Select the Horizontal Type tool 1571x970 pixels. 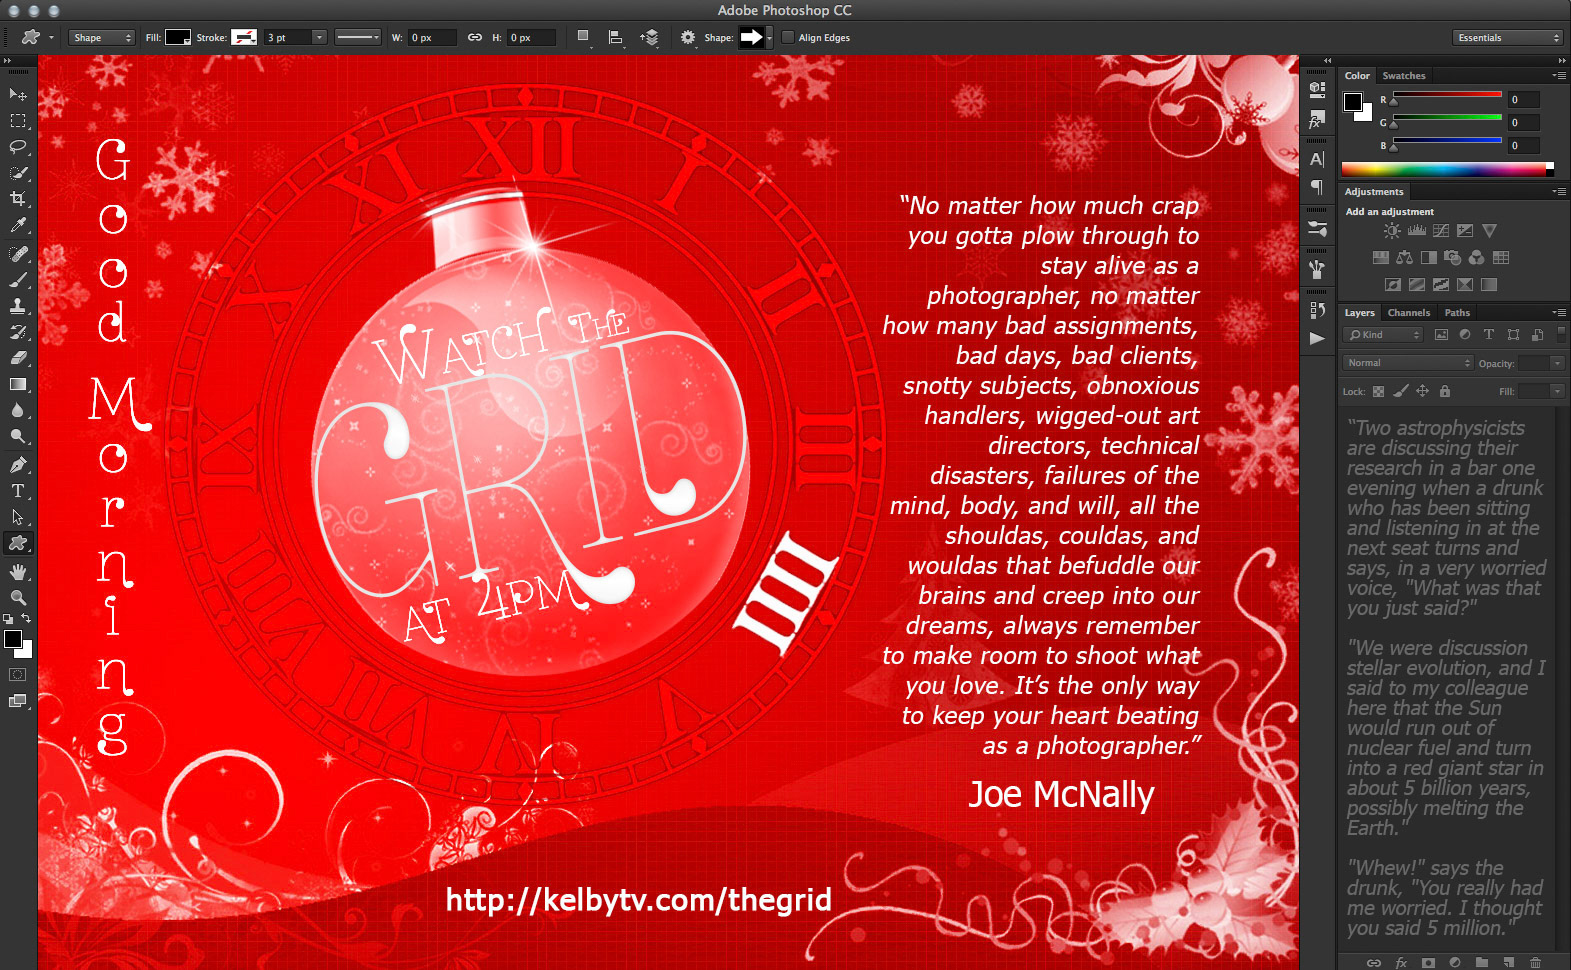[x=18, y=491]
